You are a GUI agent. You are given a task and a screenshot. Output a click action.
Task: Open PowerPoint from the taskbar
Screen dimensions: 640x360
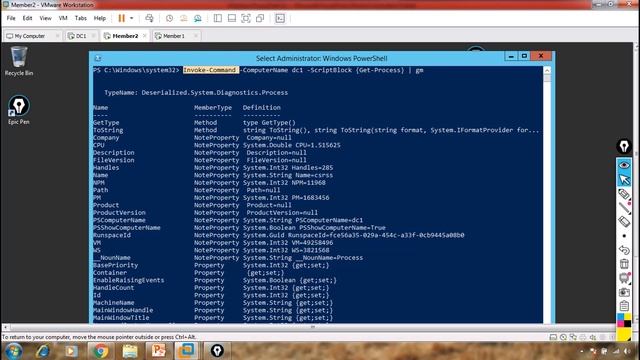tap(159, 351)
